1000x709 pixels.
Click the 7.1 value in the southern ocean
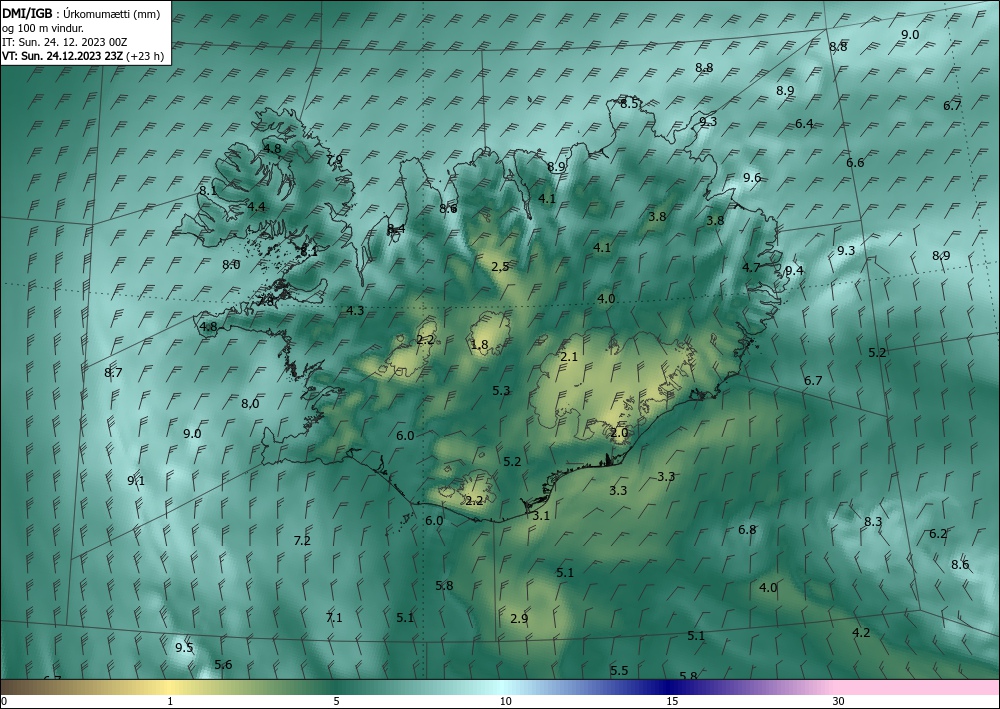click(334, 618)
